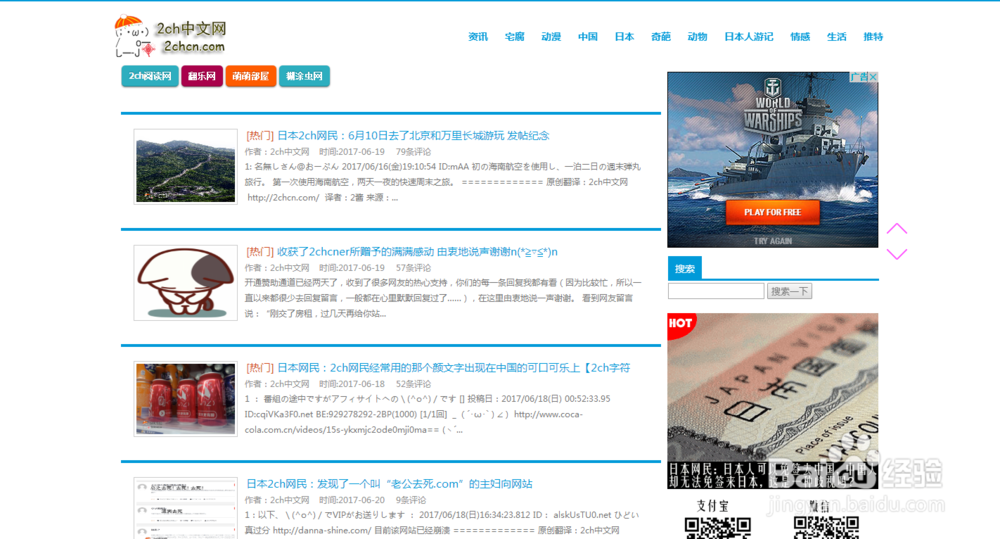The width and height of the screenshot is (1000, 539).
Task: Click the 萌萌部屋 orange button
Action: coord(251,76)
